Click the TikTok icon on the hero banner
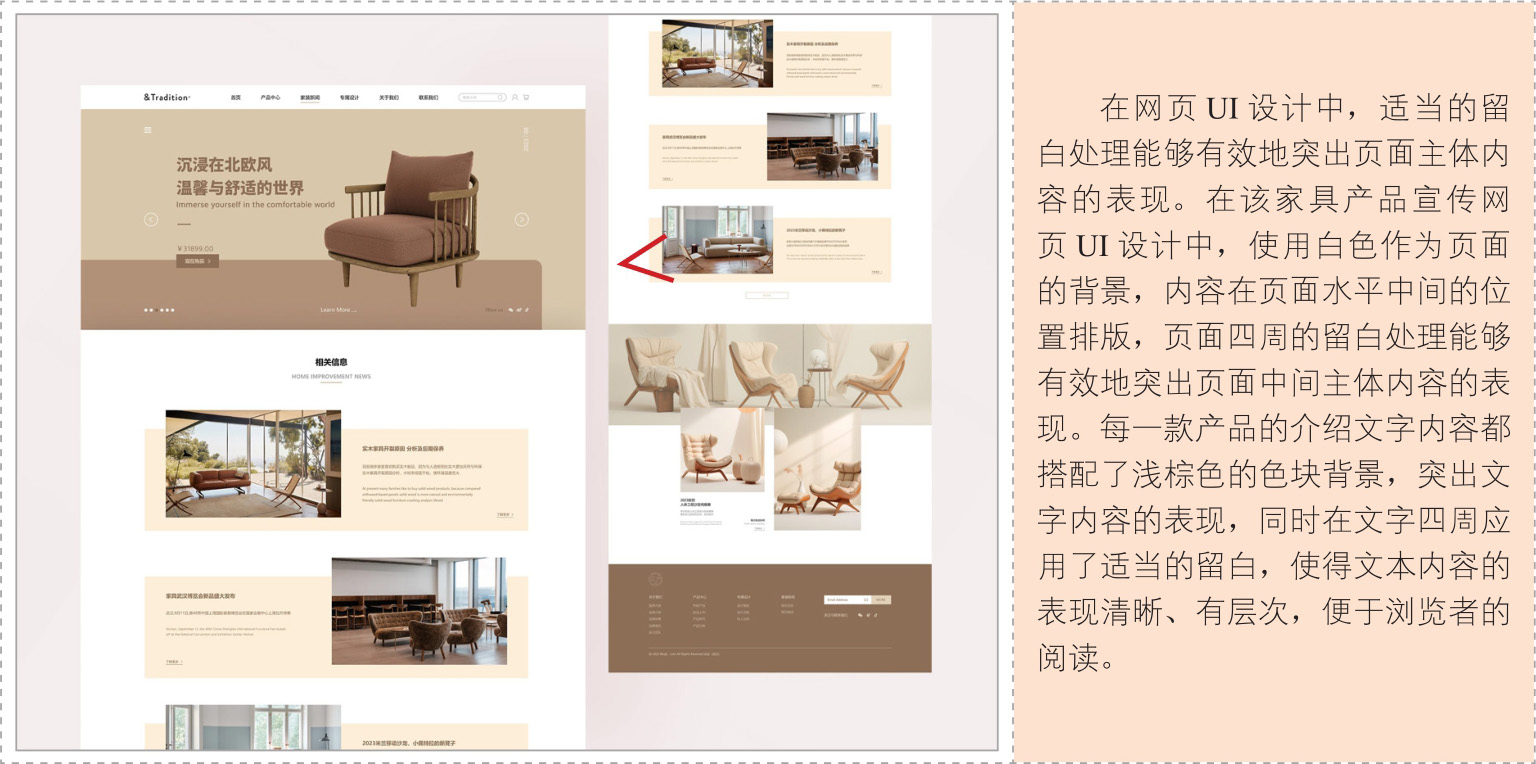 [x=527, y=310]
